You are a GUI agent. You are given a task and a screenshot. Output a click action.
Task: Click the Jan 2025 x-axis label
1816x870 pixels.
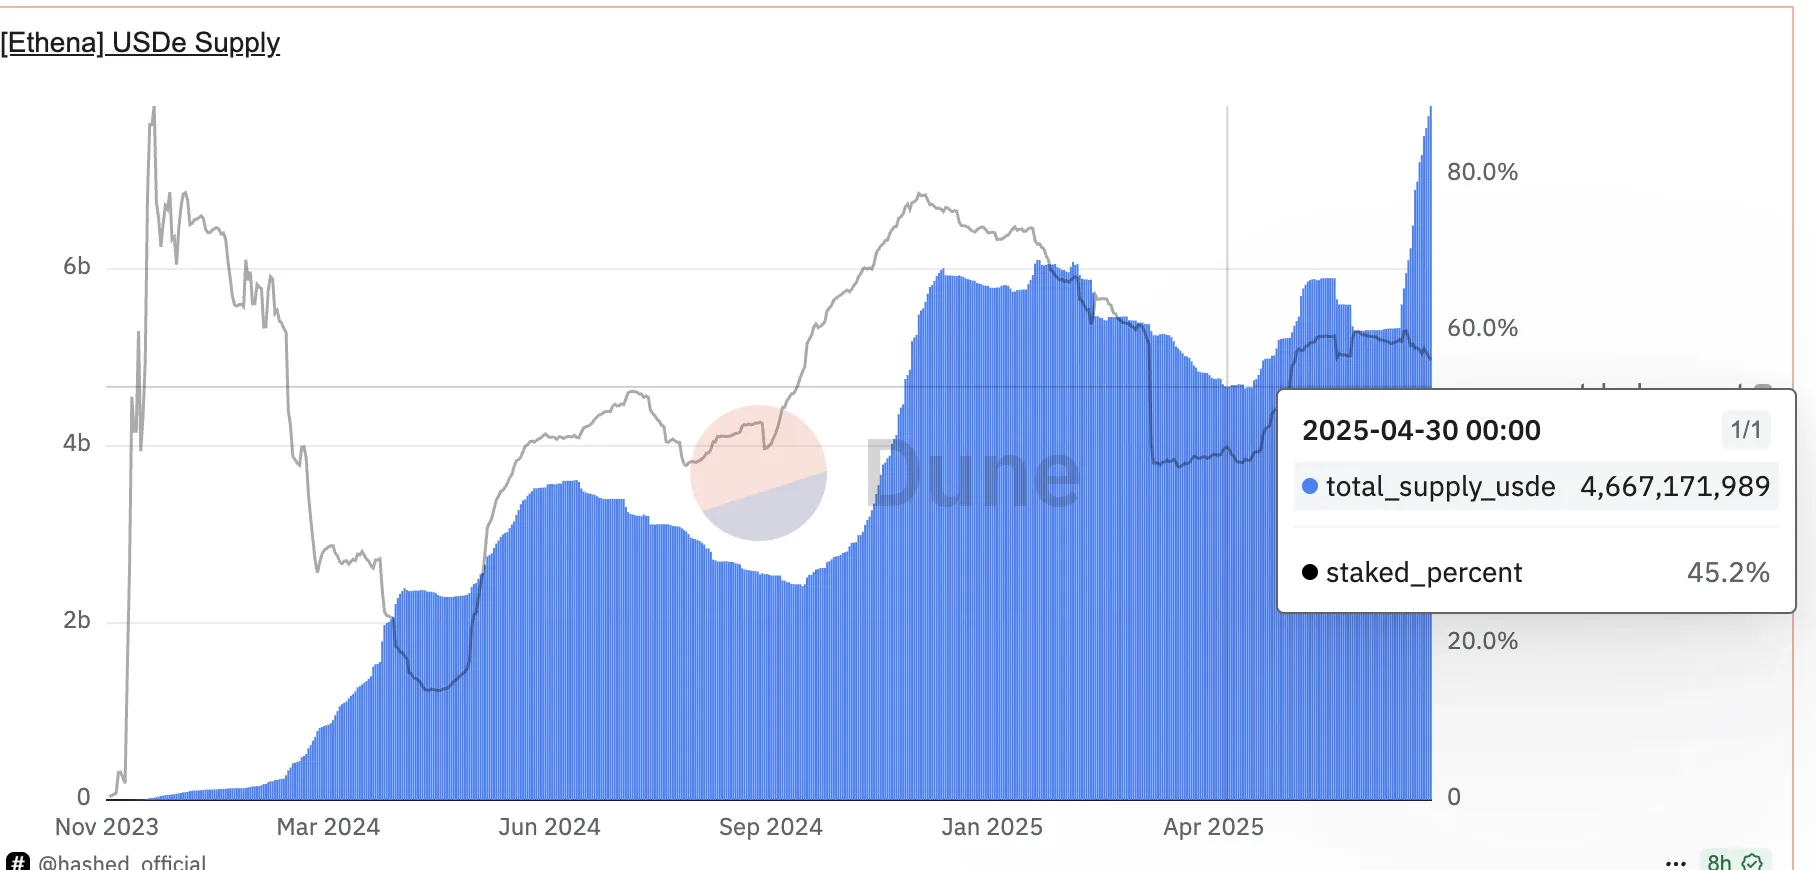click(992, 827)
